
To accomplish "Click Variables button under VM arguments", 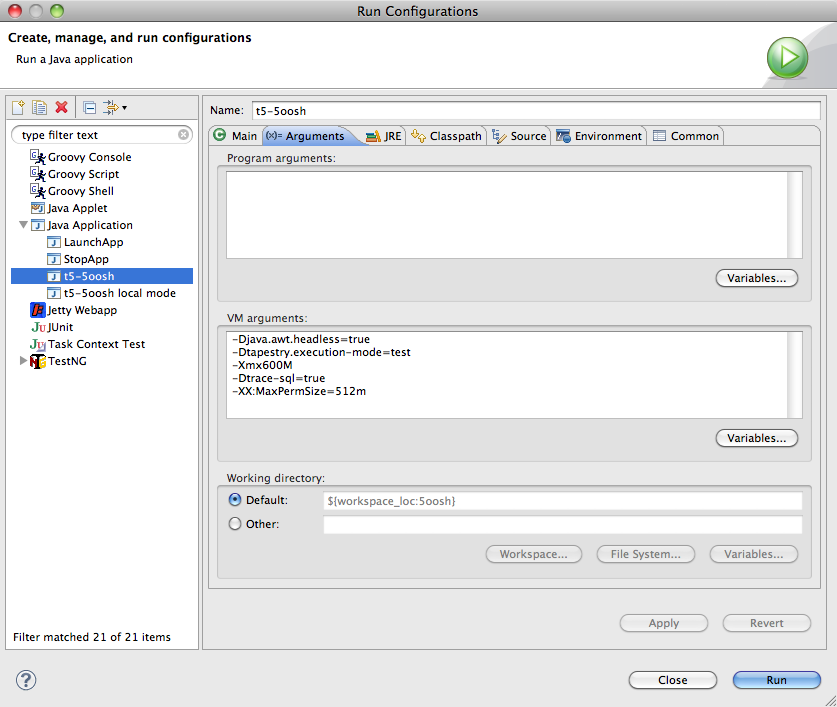I will [x=756, y=438].
